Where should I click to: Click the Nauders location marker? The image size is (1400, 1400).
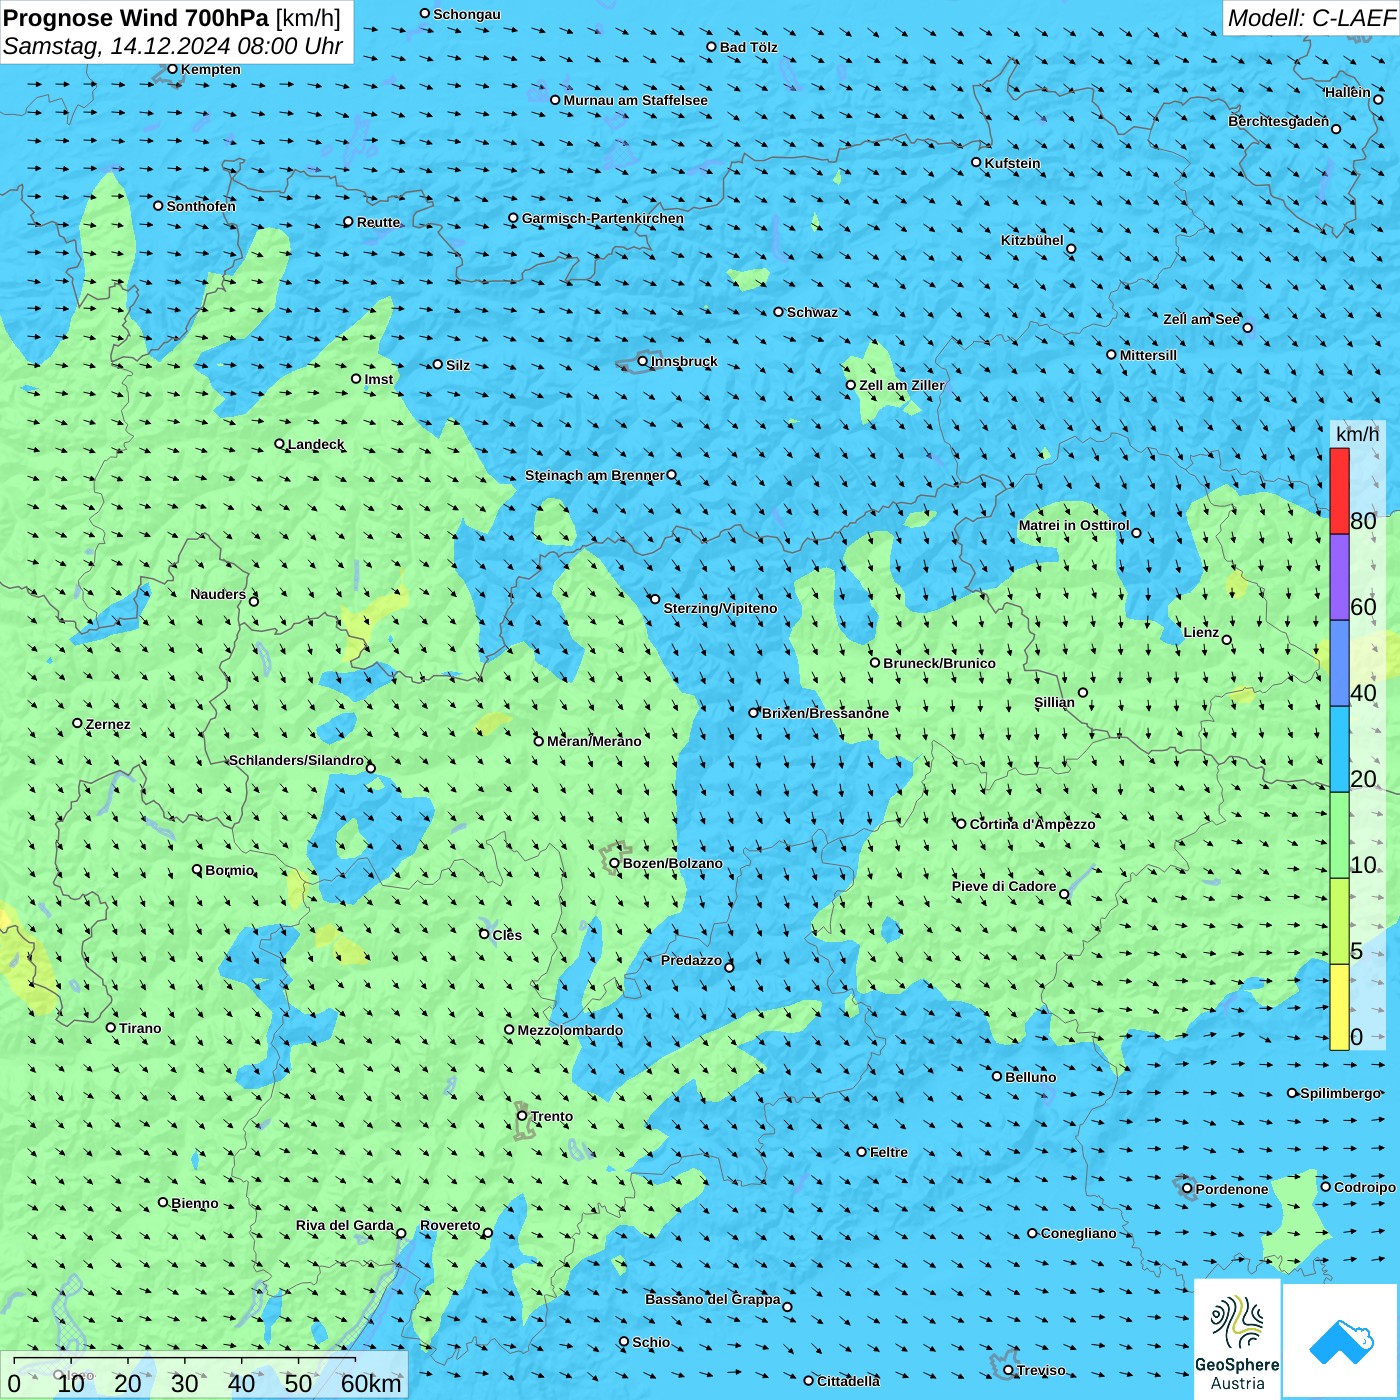[x=254, y=601]
